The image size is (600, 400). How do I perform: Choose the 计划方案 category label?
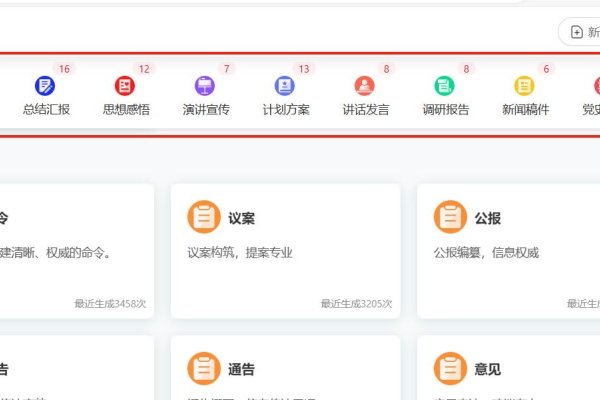point(286,110)
